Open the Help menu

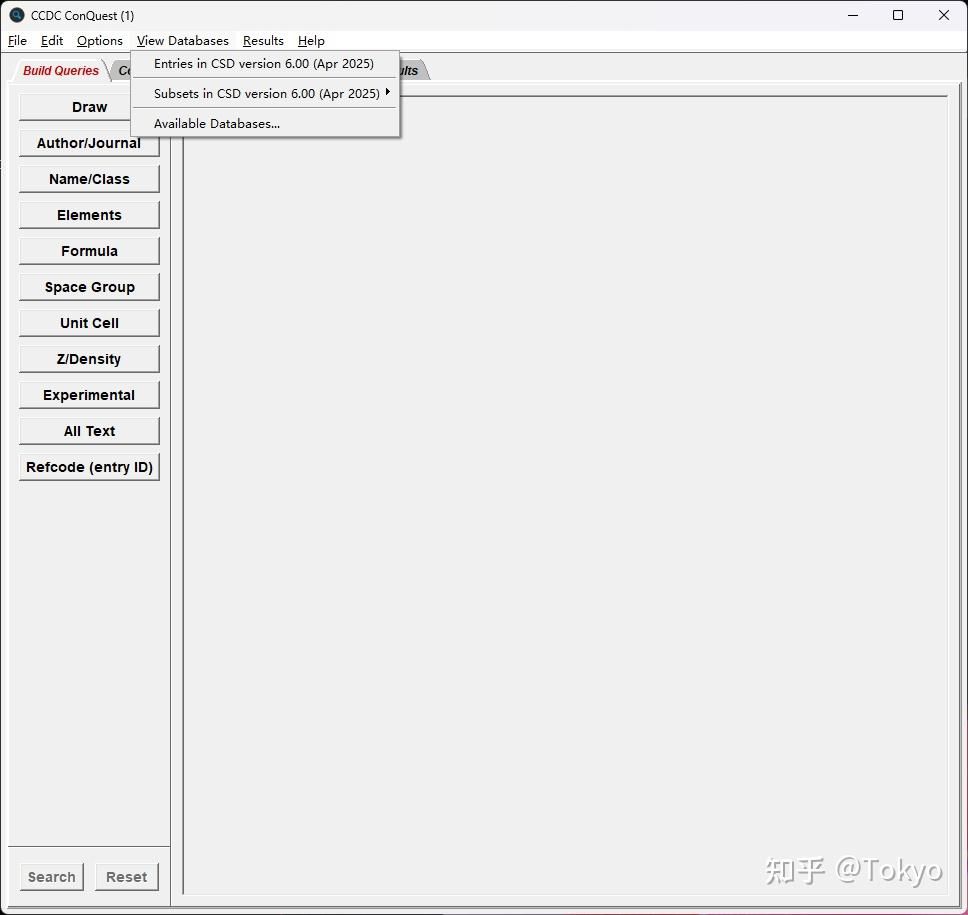click(x=311, y=41)
